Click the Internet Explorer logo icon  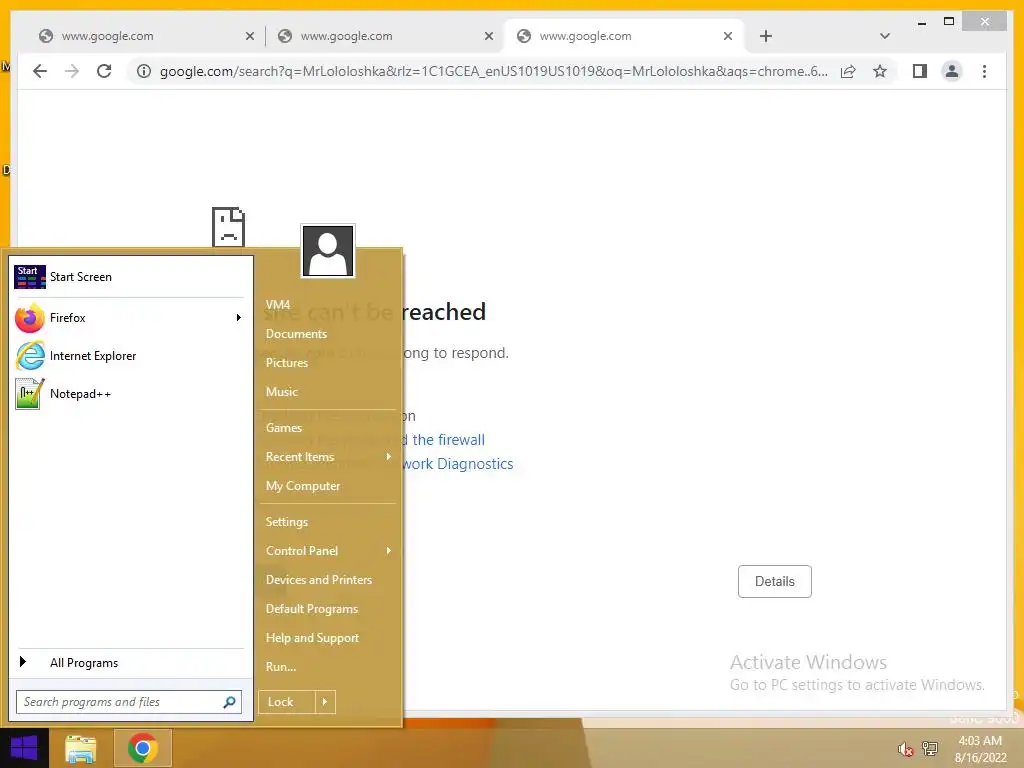pyautogui.click(x=30, y=356)
